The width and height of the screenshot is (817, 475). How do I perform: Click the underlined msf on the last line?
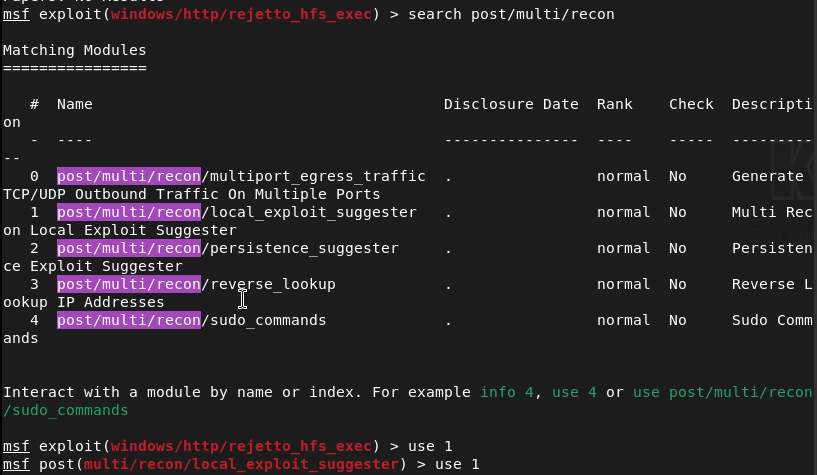click(16, 465)
